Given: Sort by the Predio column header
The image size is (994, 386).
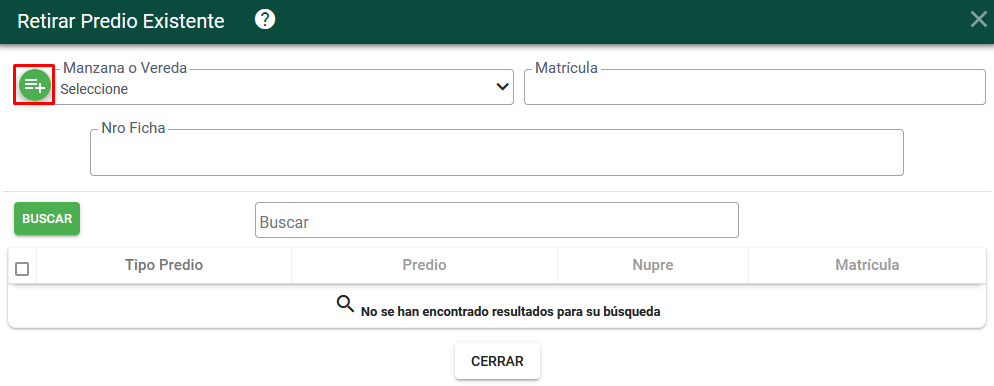Looking at the screenshot, I should coord(424,265).
